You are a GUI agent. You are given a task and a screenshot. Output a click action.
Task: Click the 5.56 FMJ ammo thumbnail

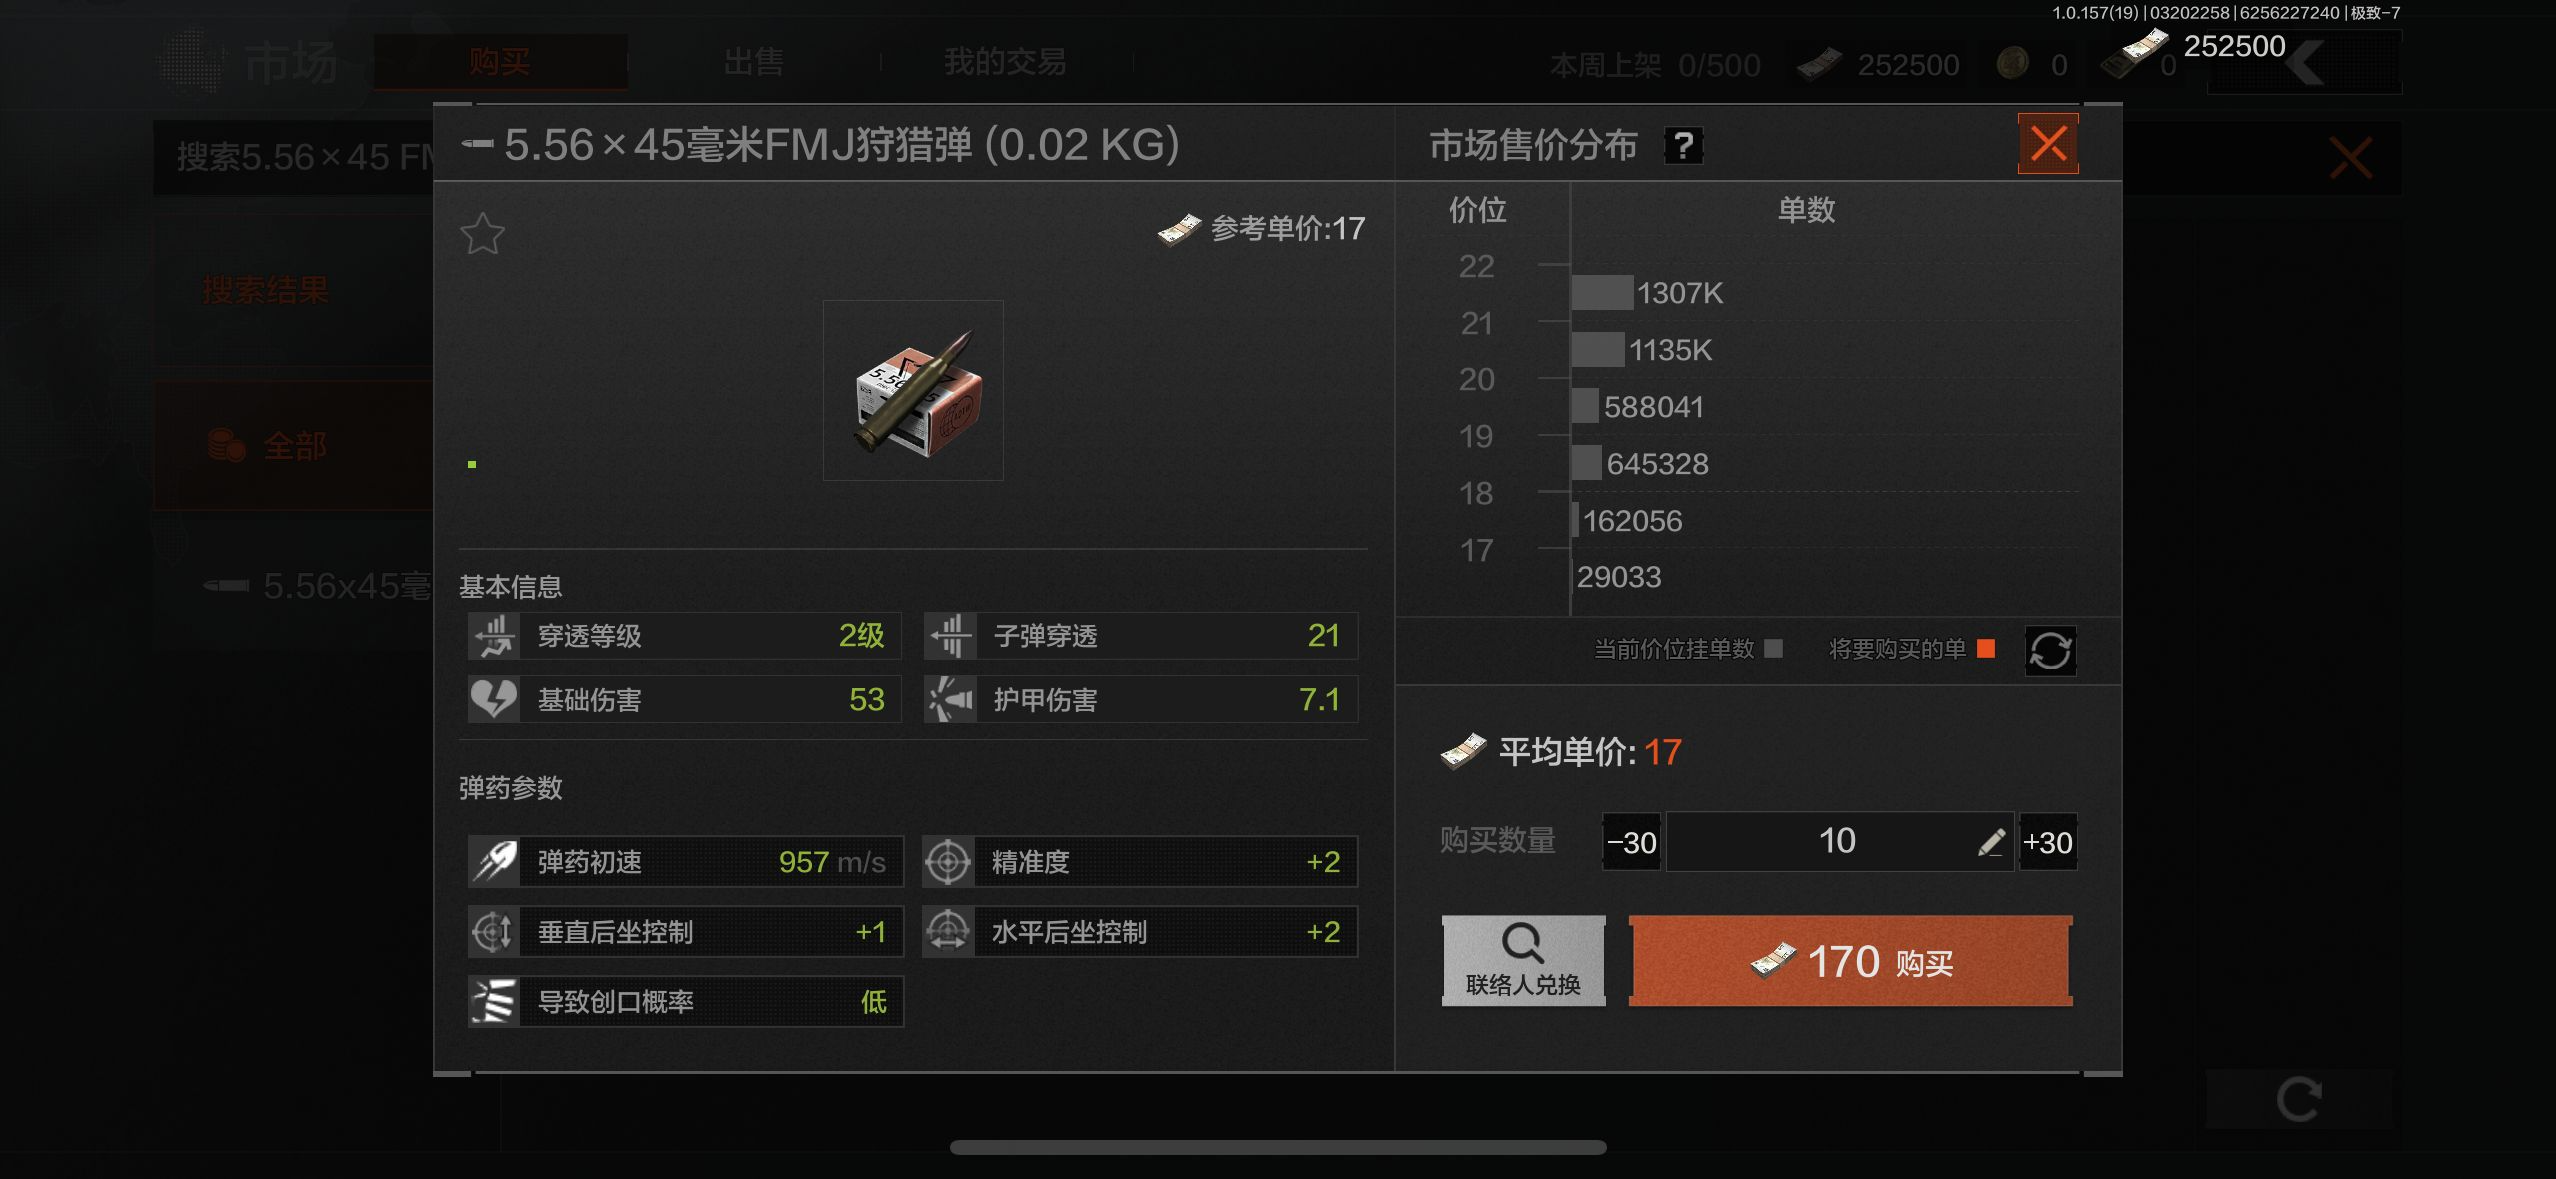point(913,390)
